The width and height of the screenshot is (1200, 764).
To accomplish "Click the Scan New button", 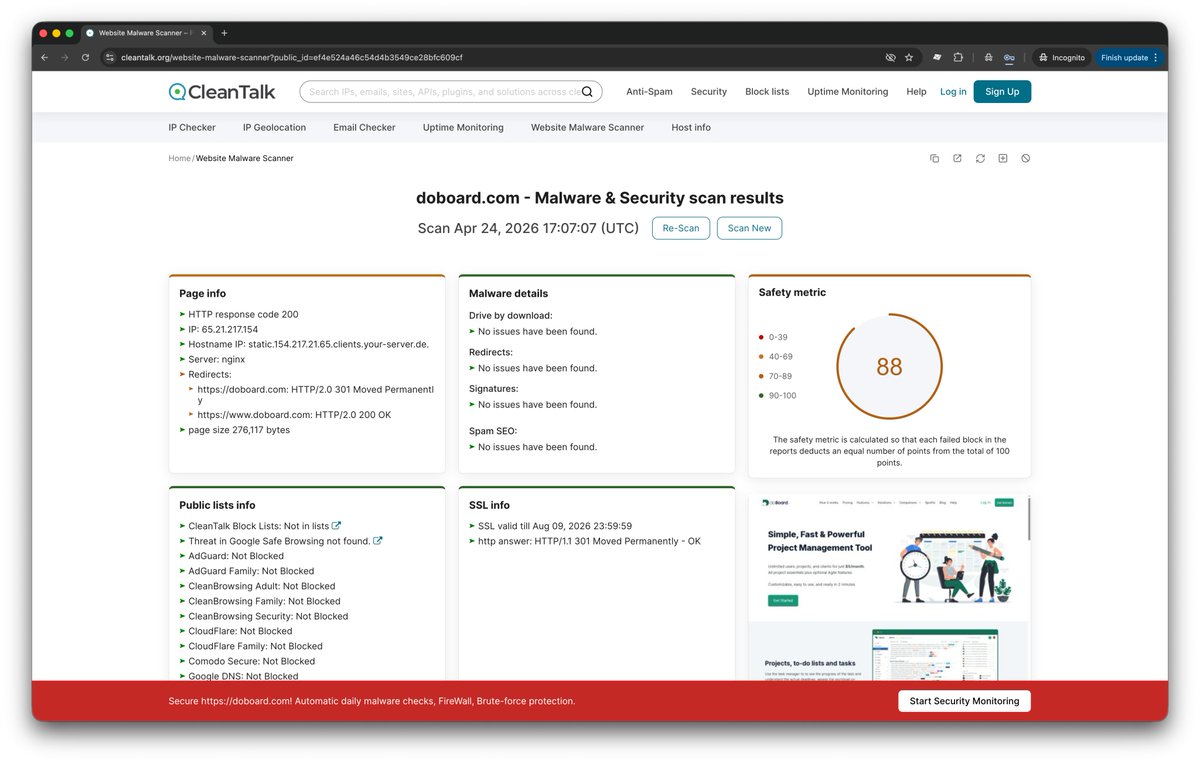I will pyautogui.click(x=749, y=228).
